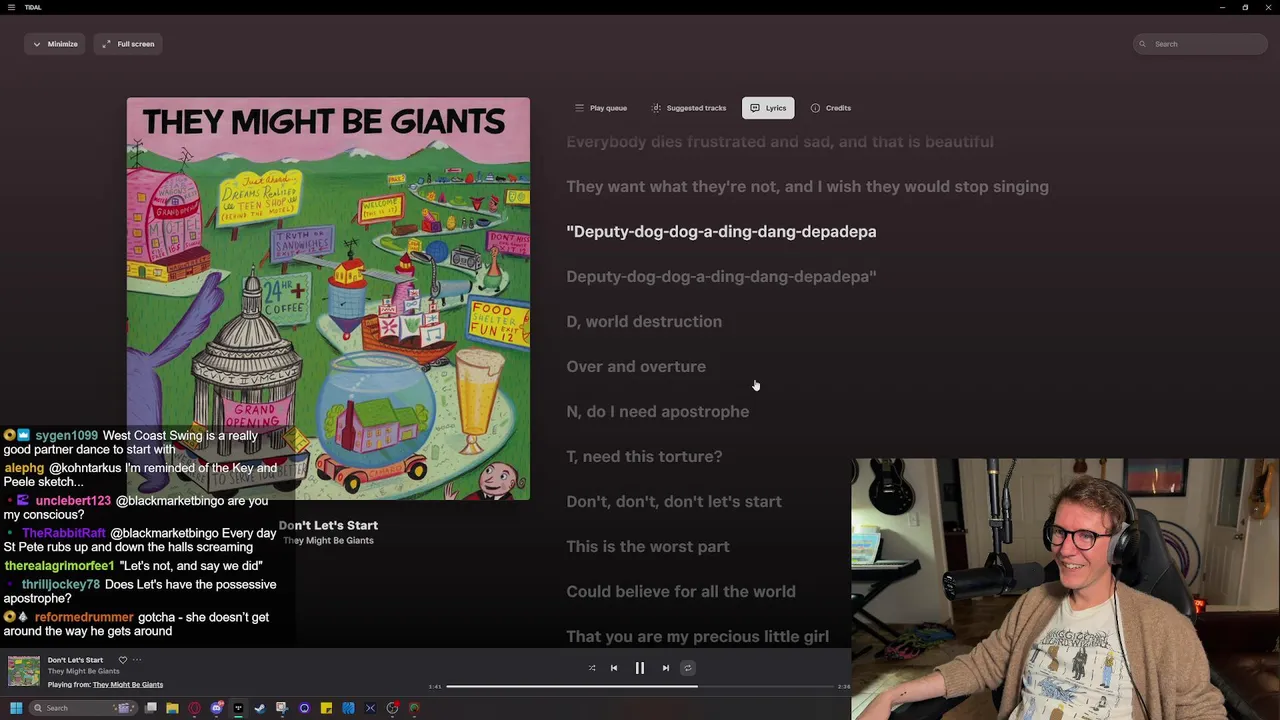Click artist They Might Be Giants in player bar
The width and height of the screenshot is (1280, 720).
pyautogui.click(x=83, y=672)
